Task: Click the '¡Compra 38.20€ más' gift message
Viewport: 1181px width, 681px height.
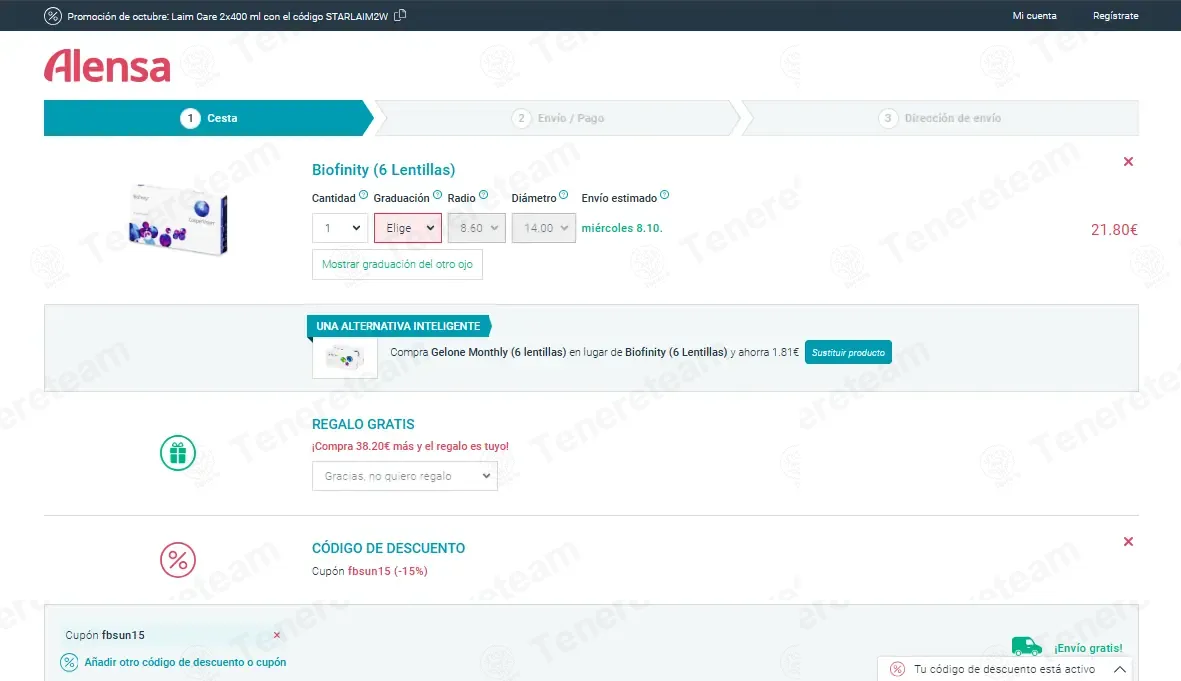Action: [x=410, y=446]
